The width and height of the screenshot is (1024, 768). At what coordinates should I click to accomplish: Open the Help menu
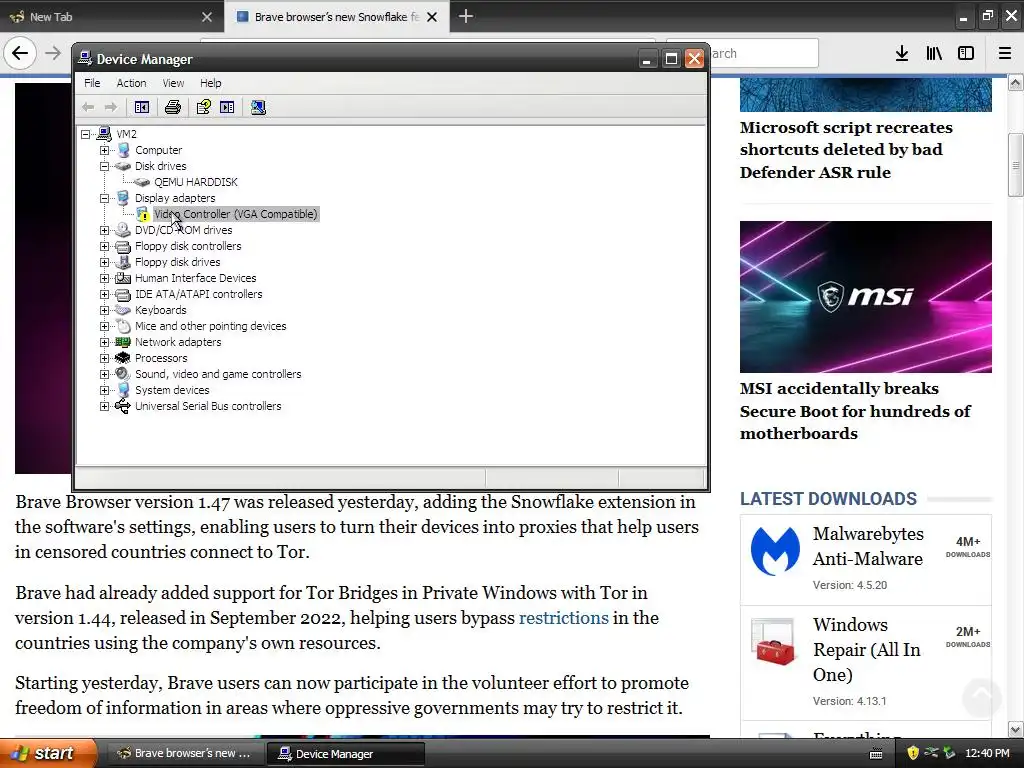point(210,83)
